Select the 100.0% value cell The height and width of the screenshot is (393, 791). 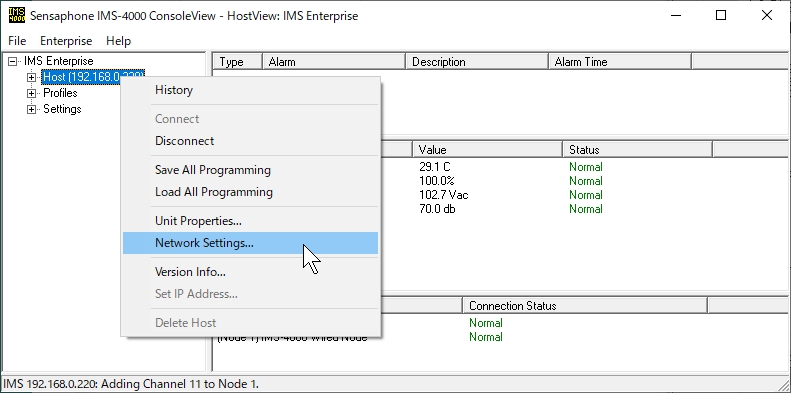click(437, 181)
